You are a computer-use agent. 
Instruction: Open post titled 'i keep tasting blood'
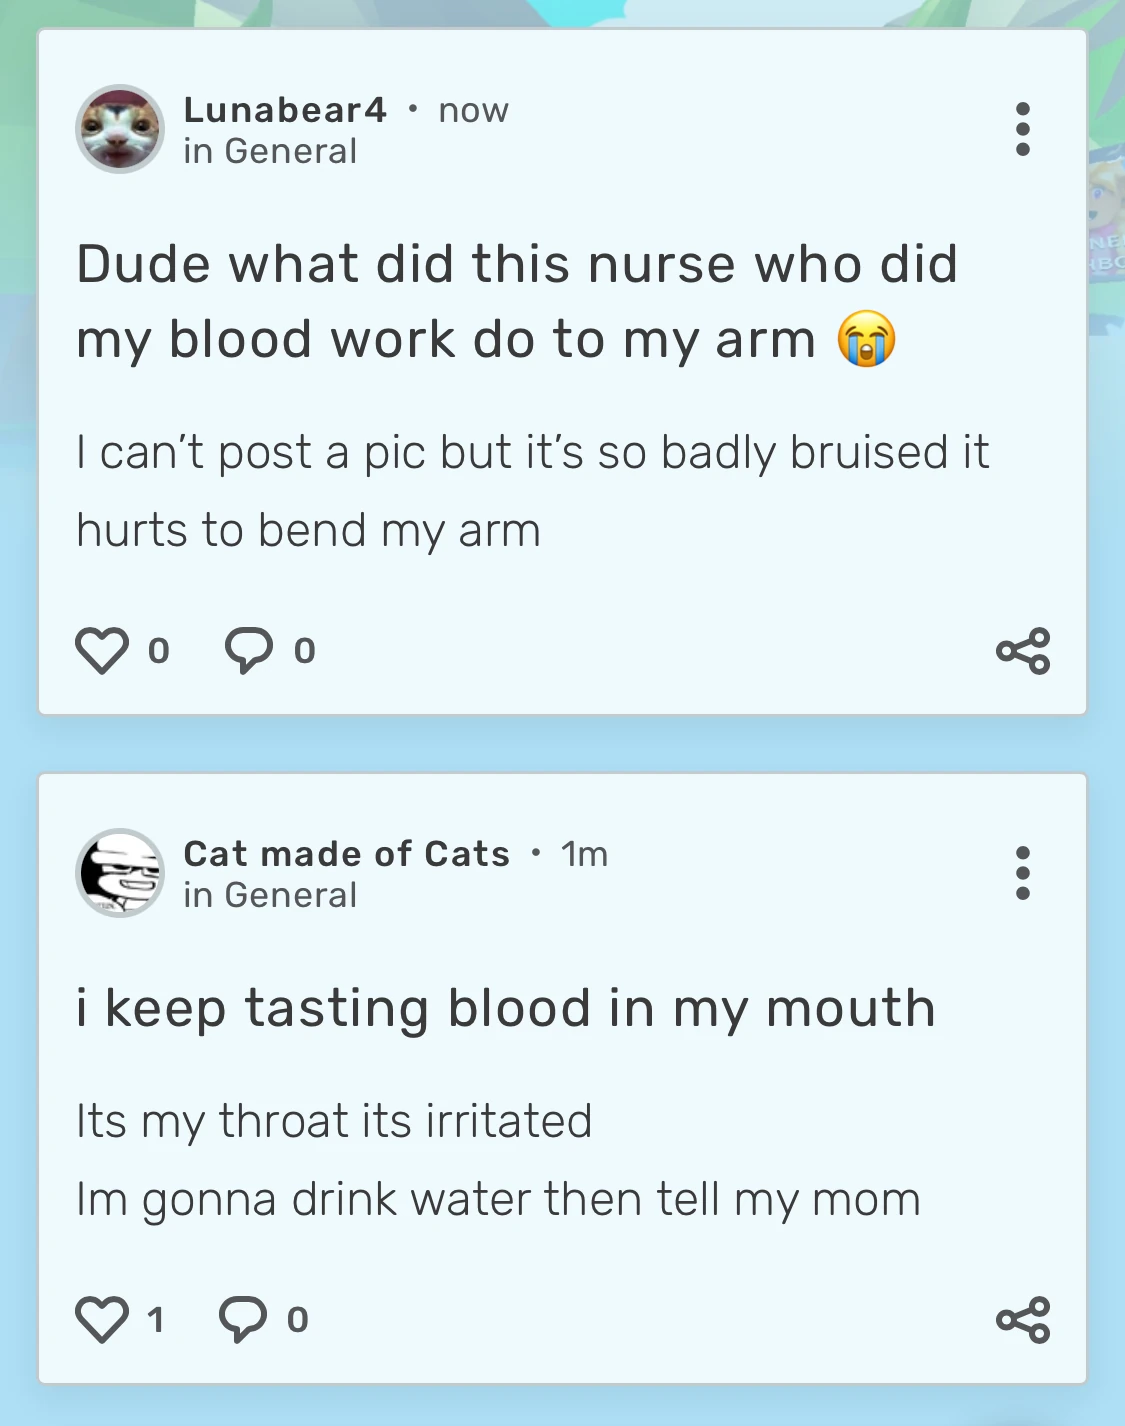(506, 1008)
